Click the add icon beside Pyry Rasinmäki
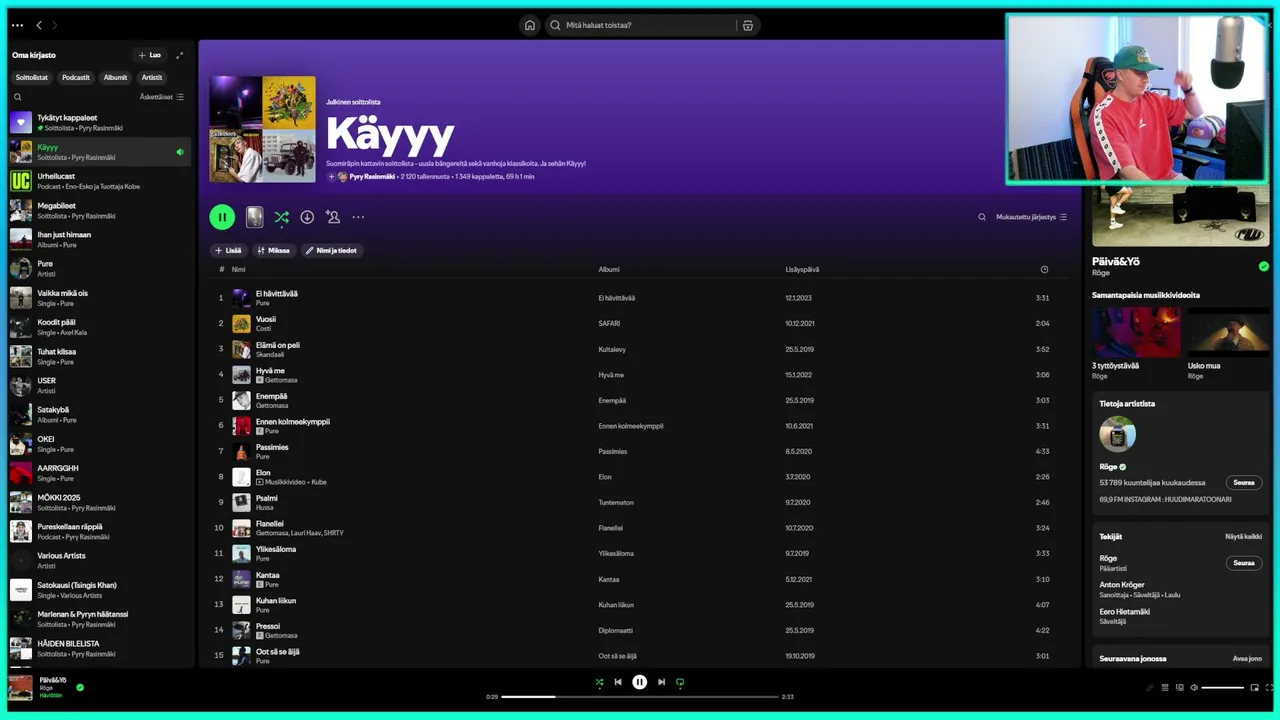 pyautogui.click(x=331, y=177)
